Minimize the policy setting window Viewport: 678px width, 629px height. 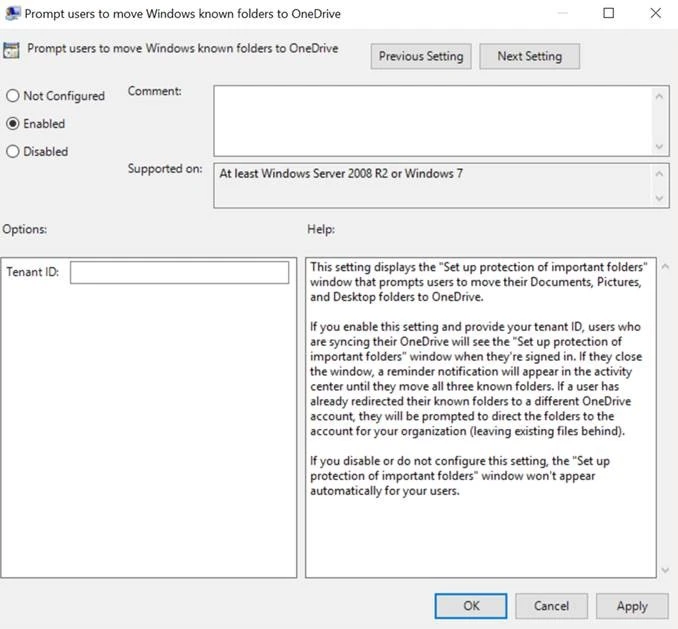point(563,14)
